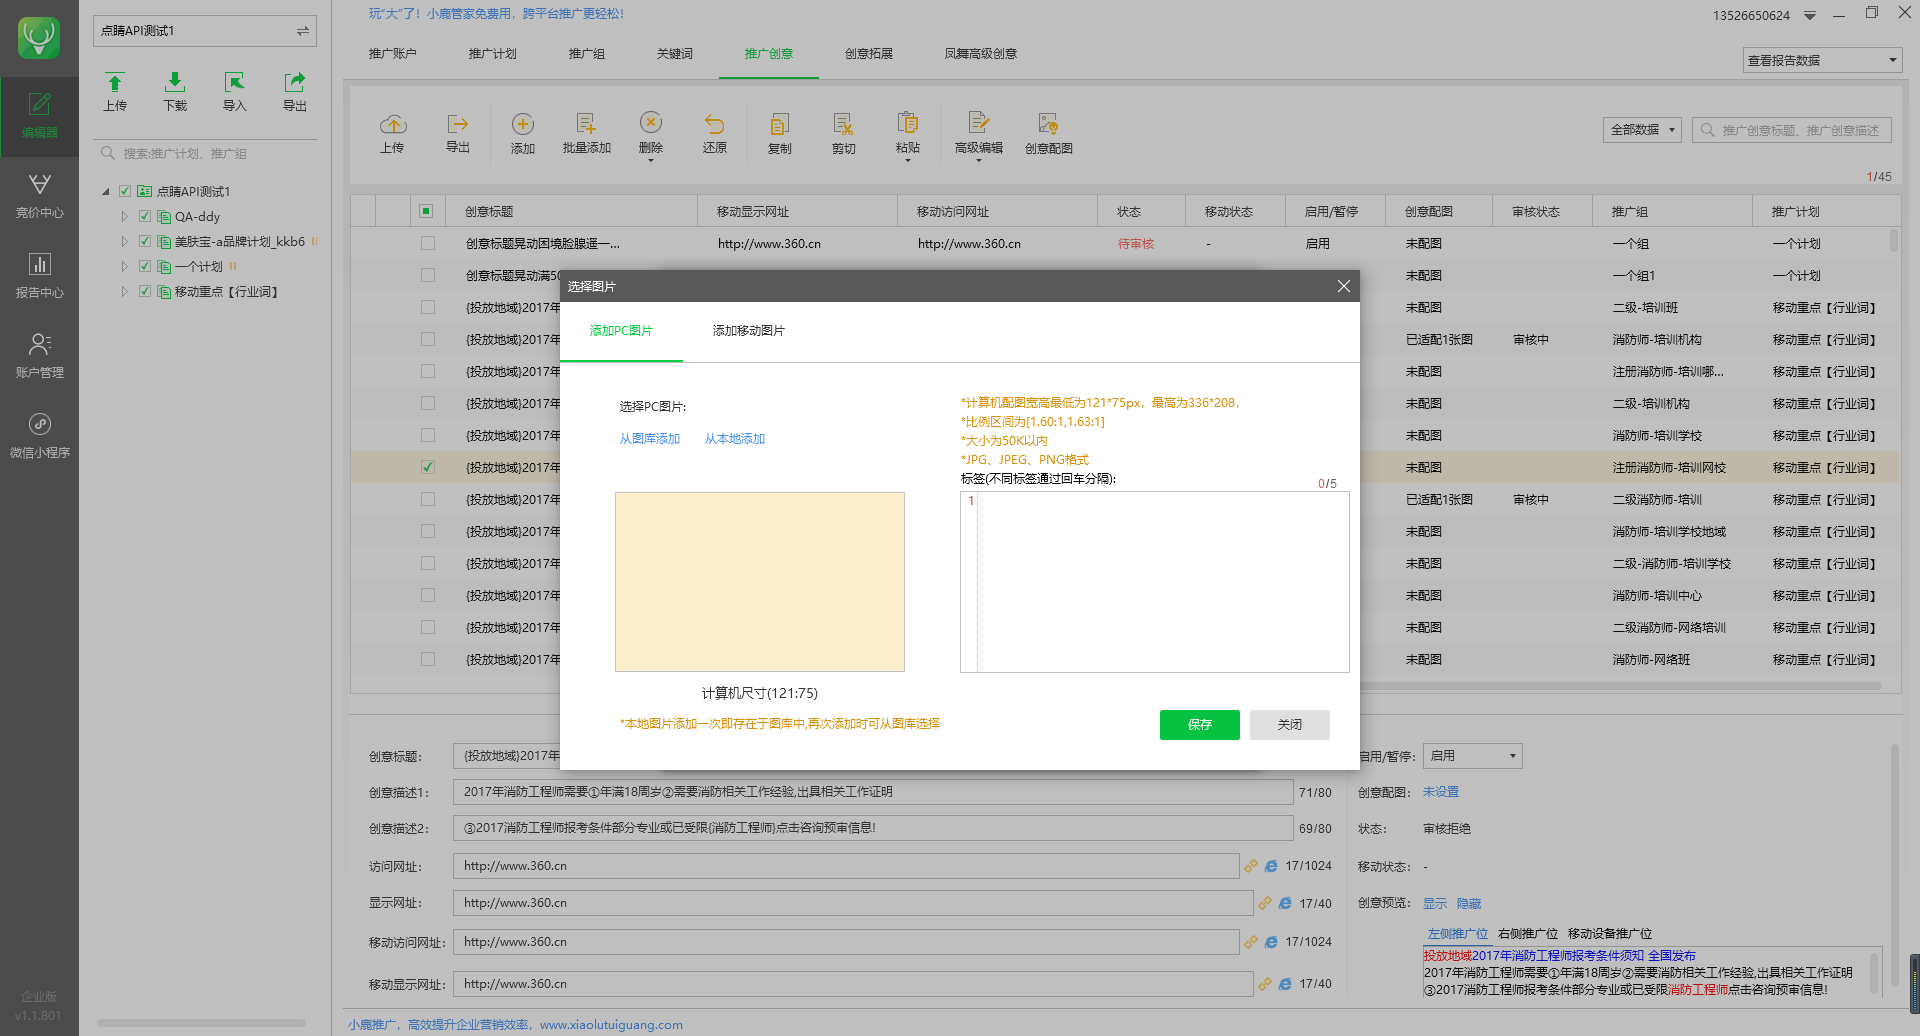Collapse the 点睛API测试1 tree node
This screenshot has height=1036, width=1920.
[x=106, y=191]
